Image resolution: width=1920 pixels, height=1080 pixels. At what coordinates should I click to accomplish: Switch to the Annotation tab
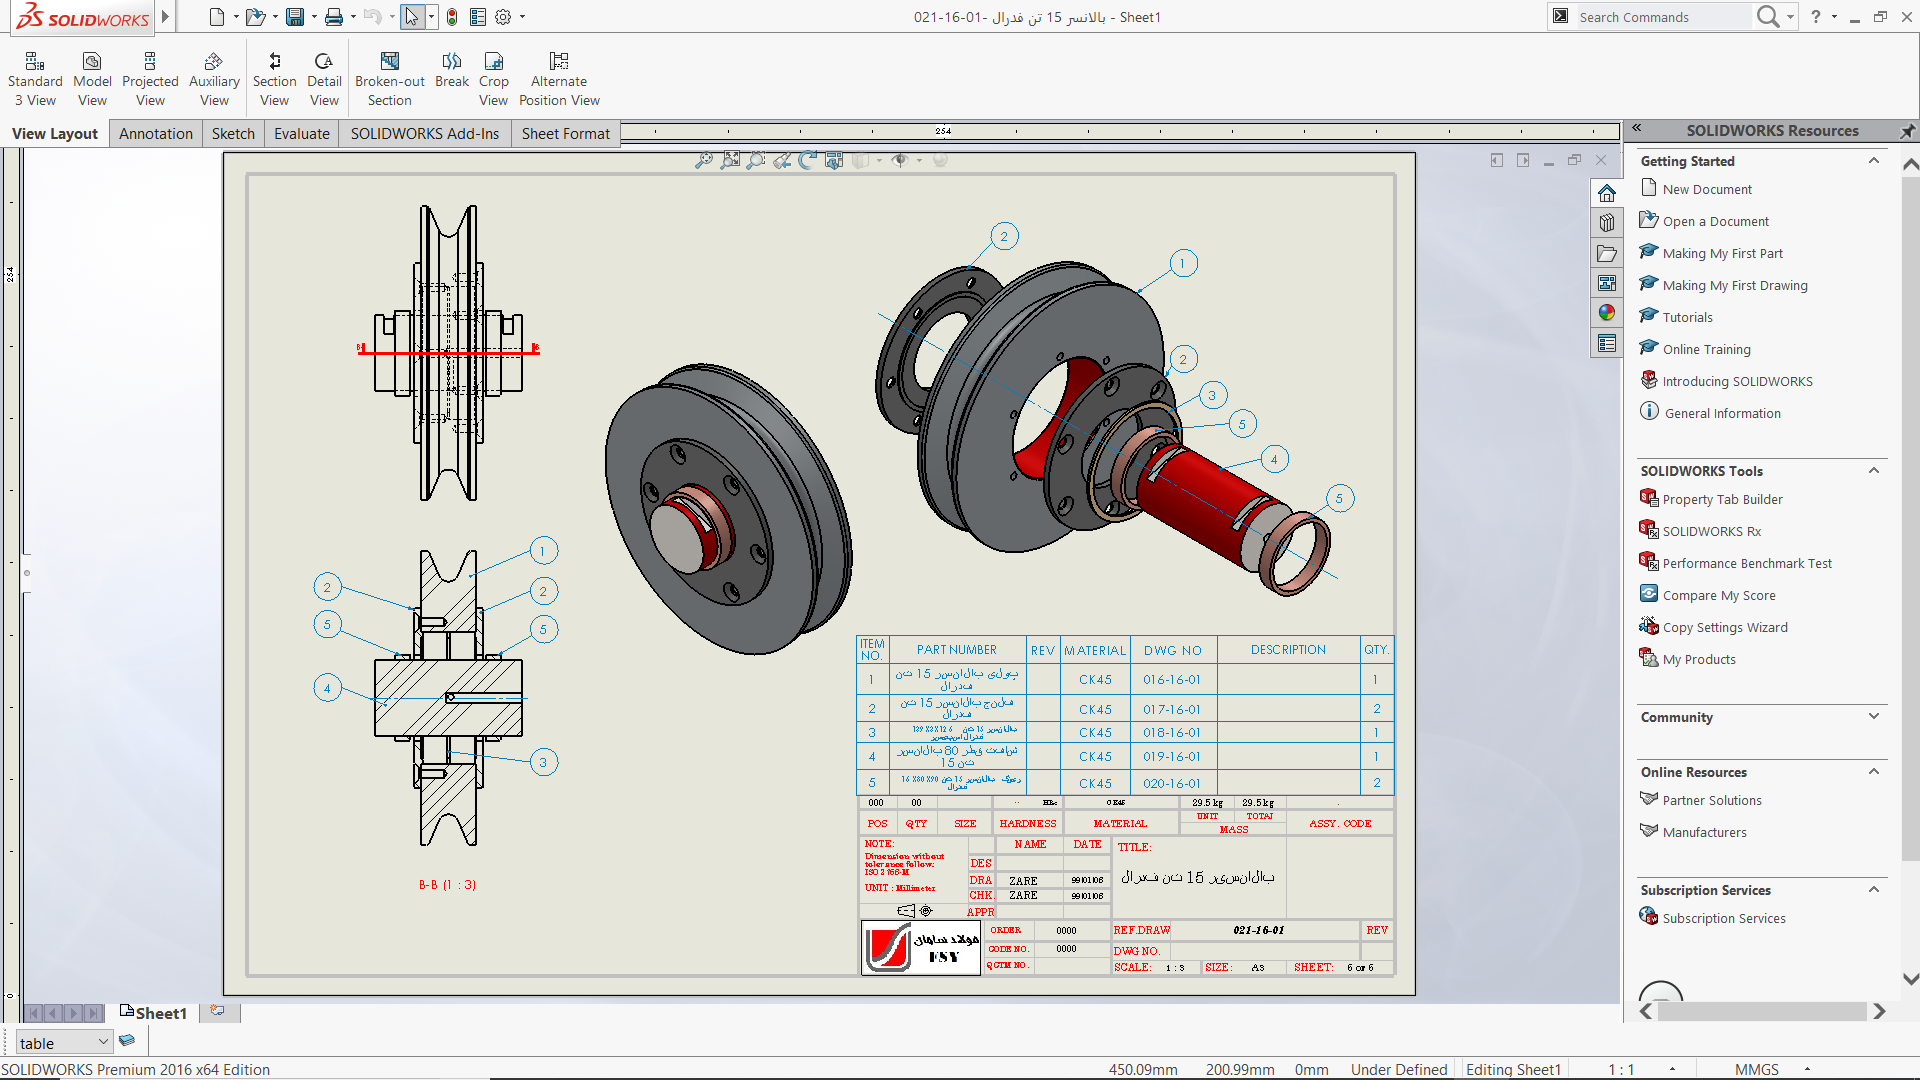155,134
